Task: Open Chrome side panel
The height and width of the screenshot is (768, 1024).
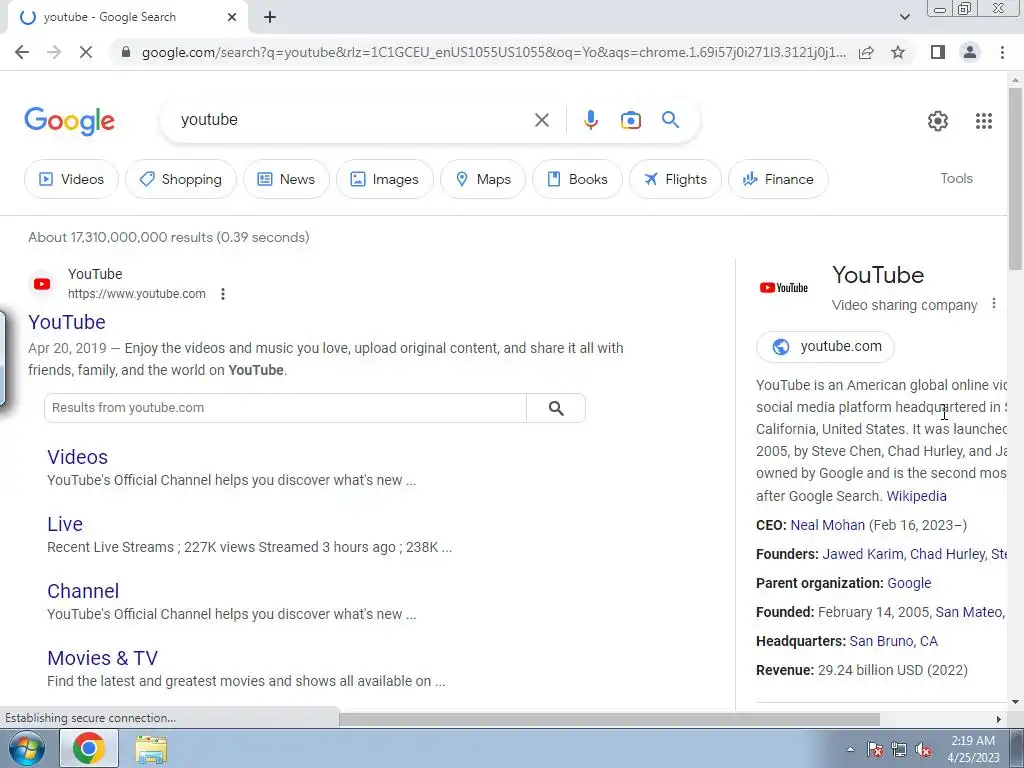Action: [x=938, y=52]
